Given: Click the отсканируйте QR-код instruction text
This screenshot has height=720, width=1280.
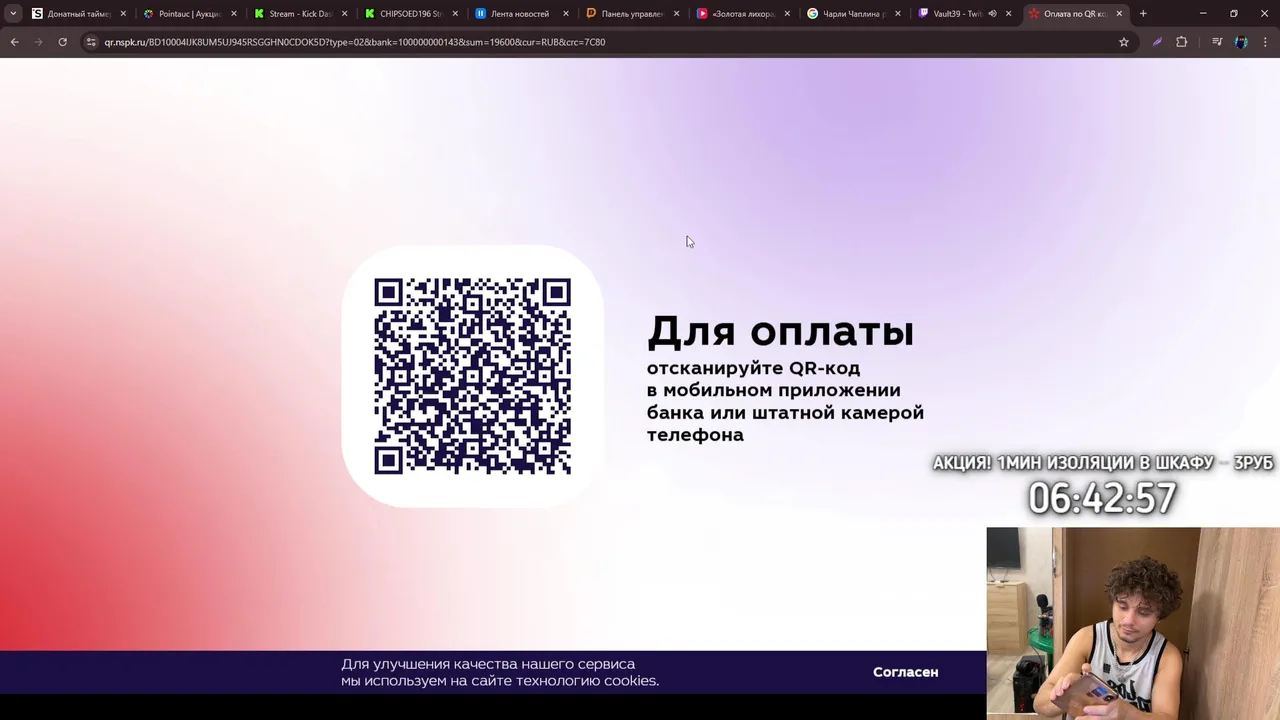Looking at the screenshot, I should [785, 401].
